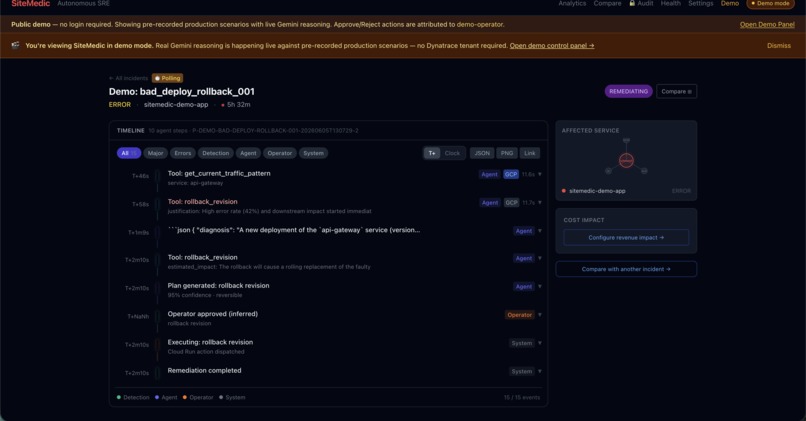Copy timeline Link

pos(529,153)
